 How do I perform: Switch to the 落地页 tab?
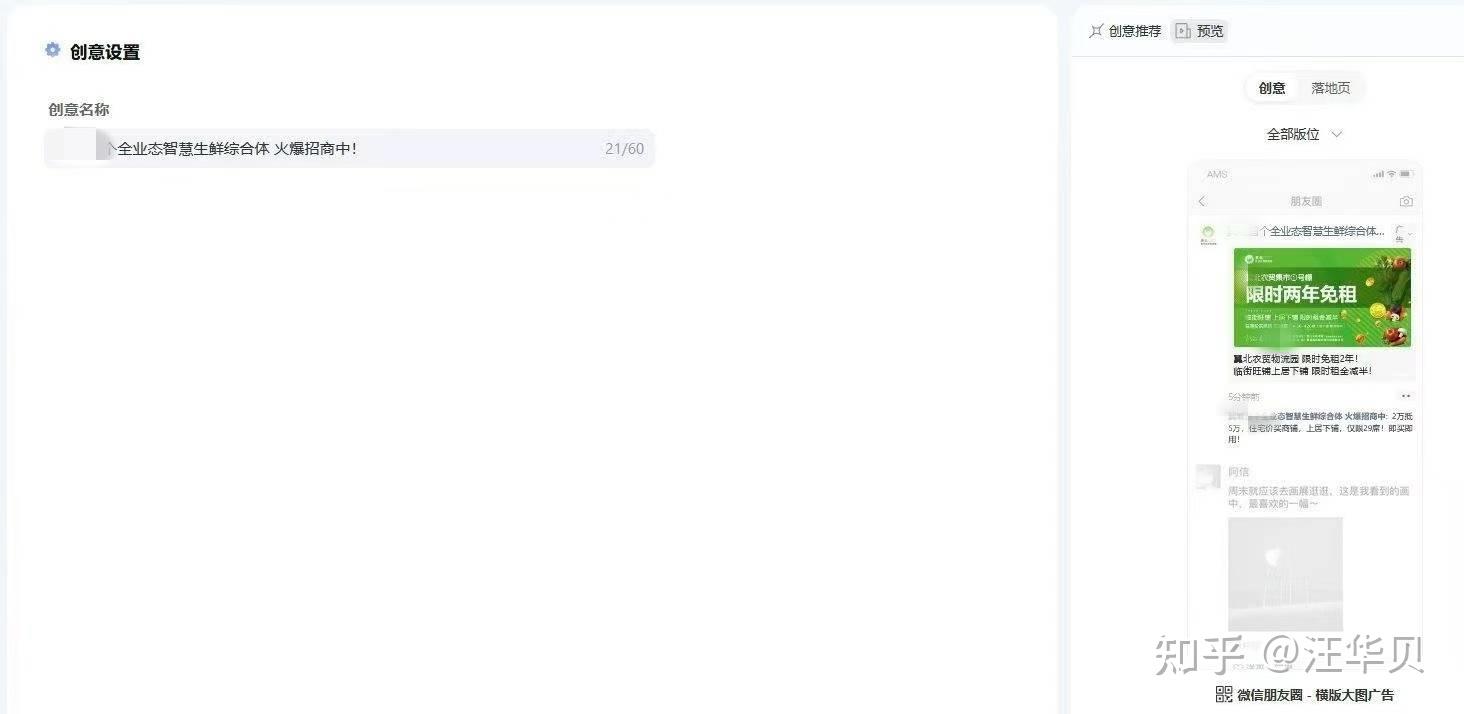[1331, 88]
